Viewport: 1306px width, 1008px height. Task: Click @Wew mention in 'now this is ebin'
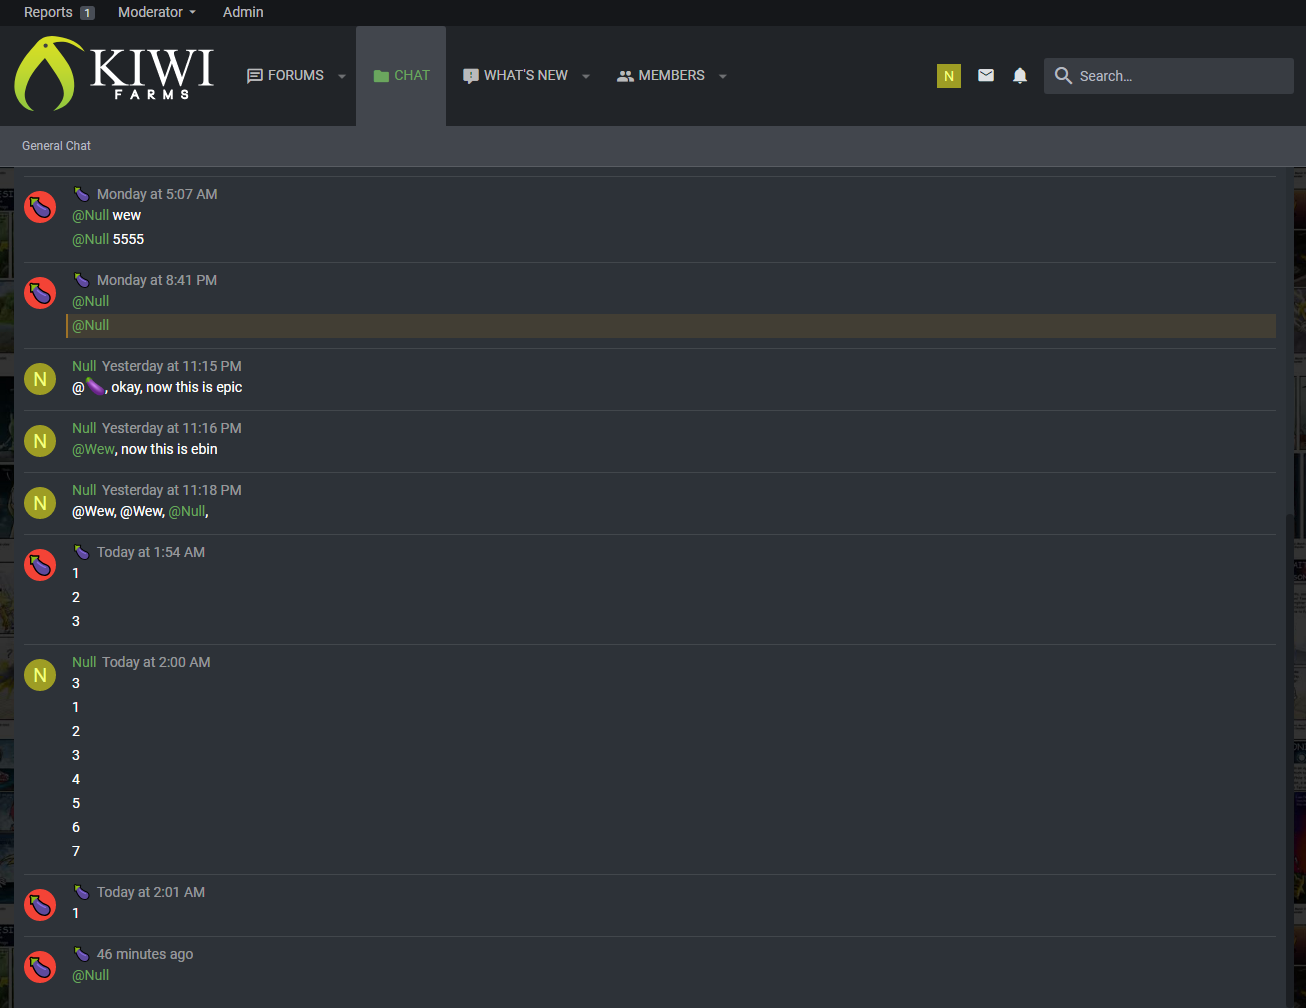point(93,449)
